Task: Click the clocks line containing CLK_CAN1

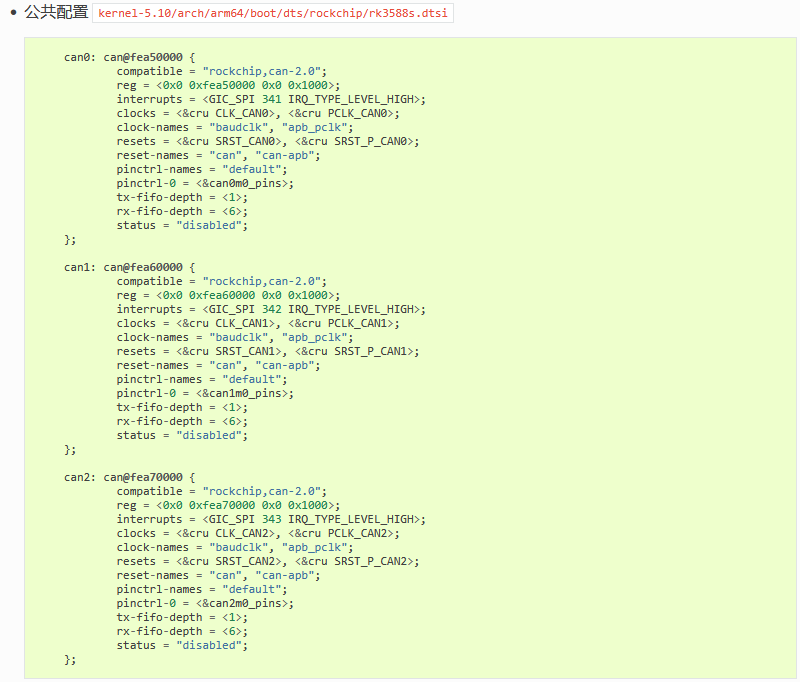Action: tap(258, 323)
